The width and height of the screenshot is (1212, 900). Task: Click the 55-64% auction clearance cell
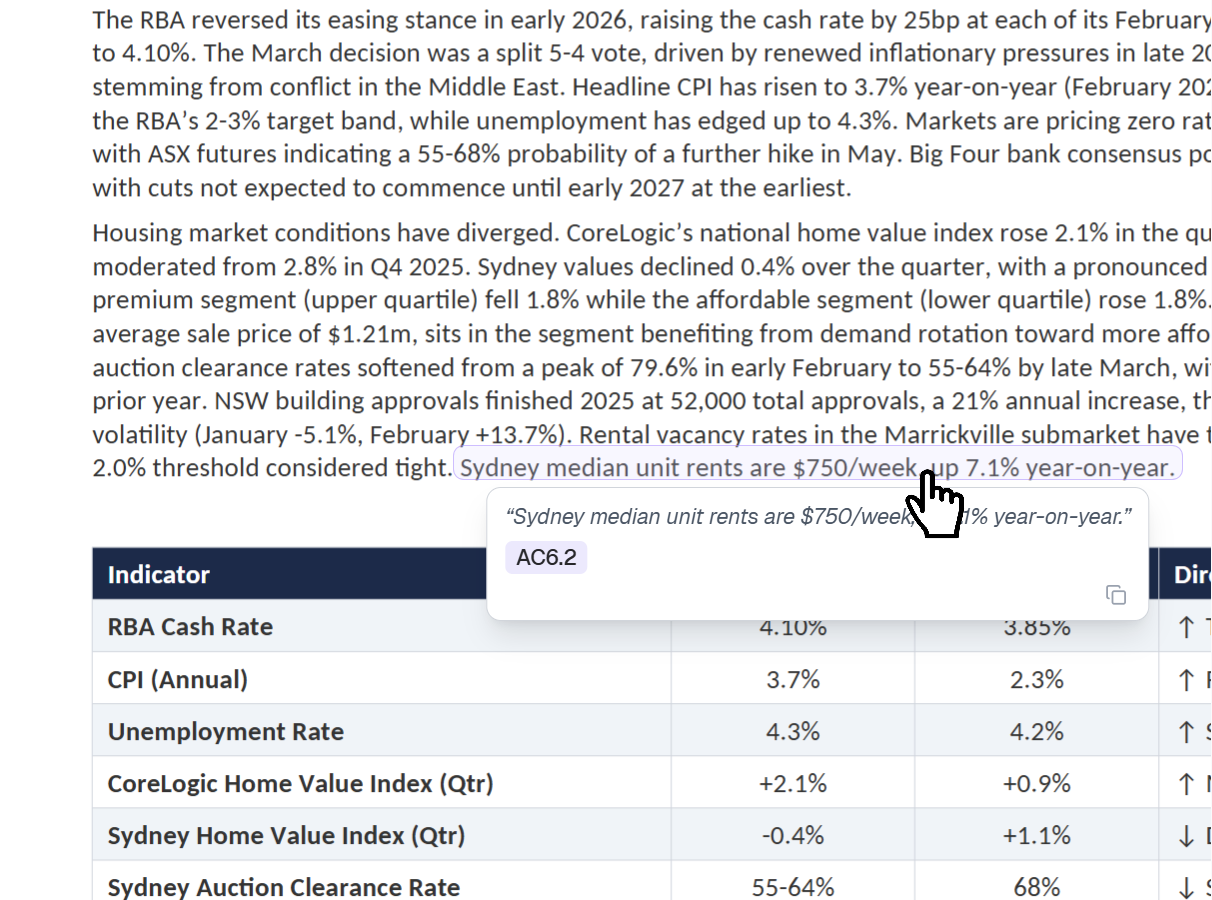793,887
